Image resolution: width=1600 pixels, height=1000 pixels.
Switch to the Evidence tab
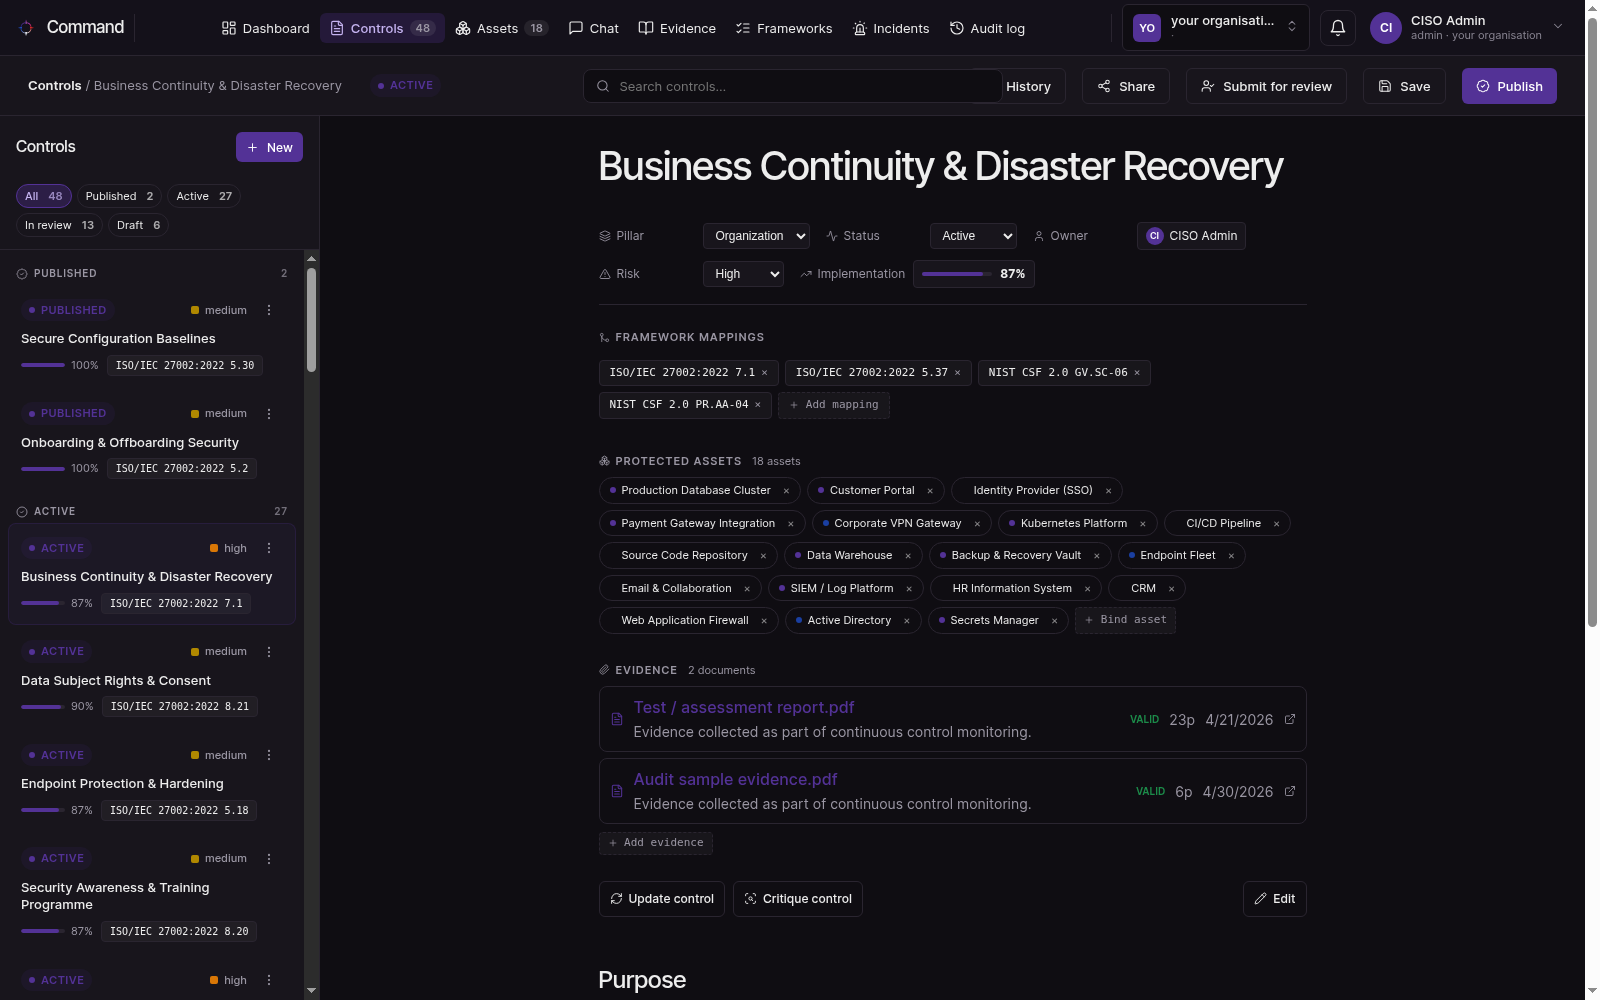[677, 28]
